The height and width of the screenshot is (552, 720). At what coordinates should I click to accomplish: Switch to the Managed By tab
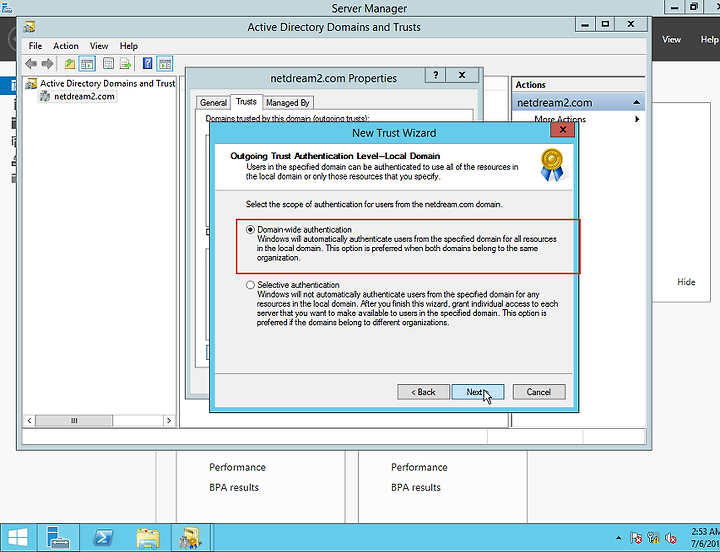click(x=288, y=103)
